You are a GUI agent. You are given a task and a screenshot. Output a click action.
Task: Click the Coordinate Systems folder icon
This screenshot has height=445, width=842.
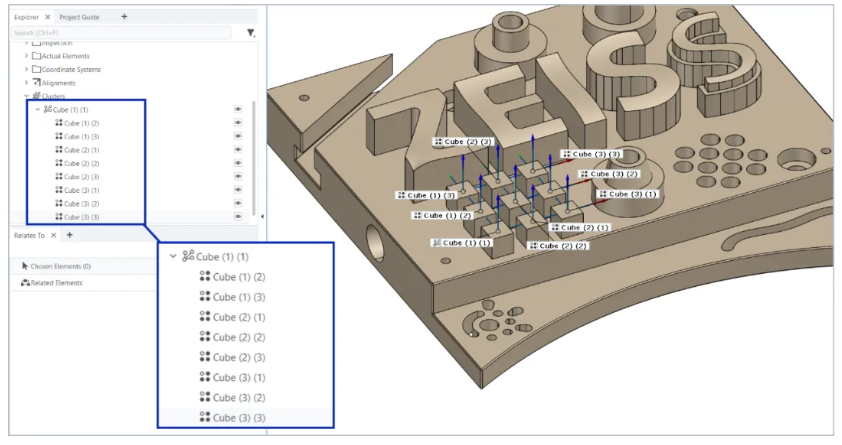[x=37, y=69]
